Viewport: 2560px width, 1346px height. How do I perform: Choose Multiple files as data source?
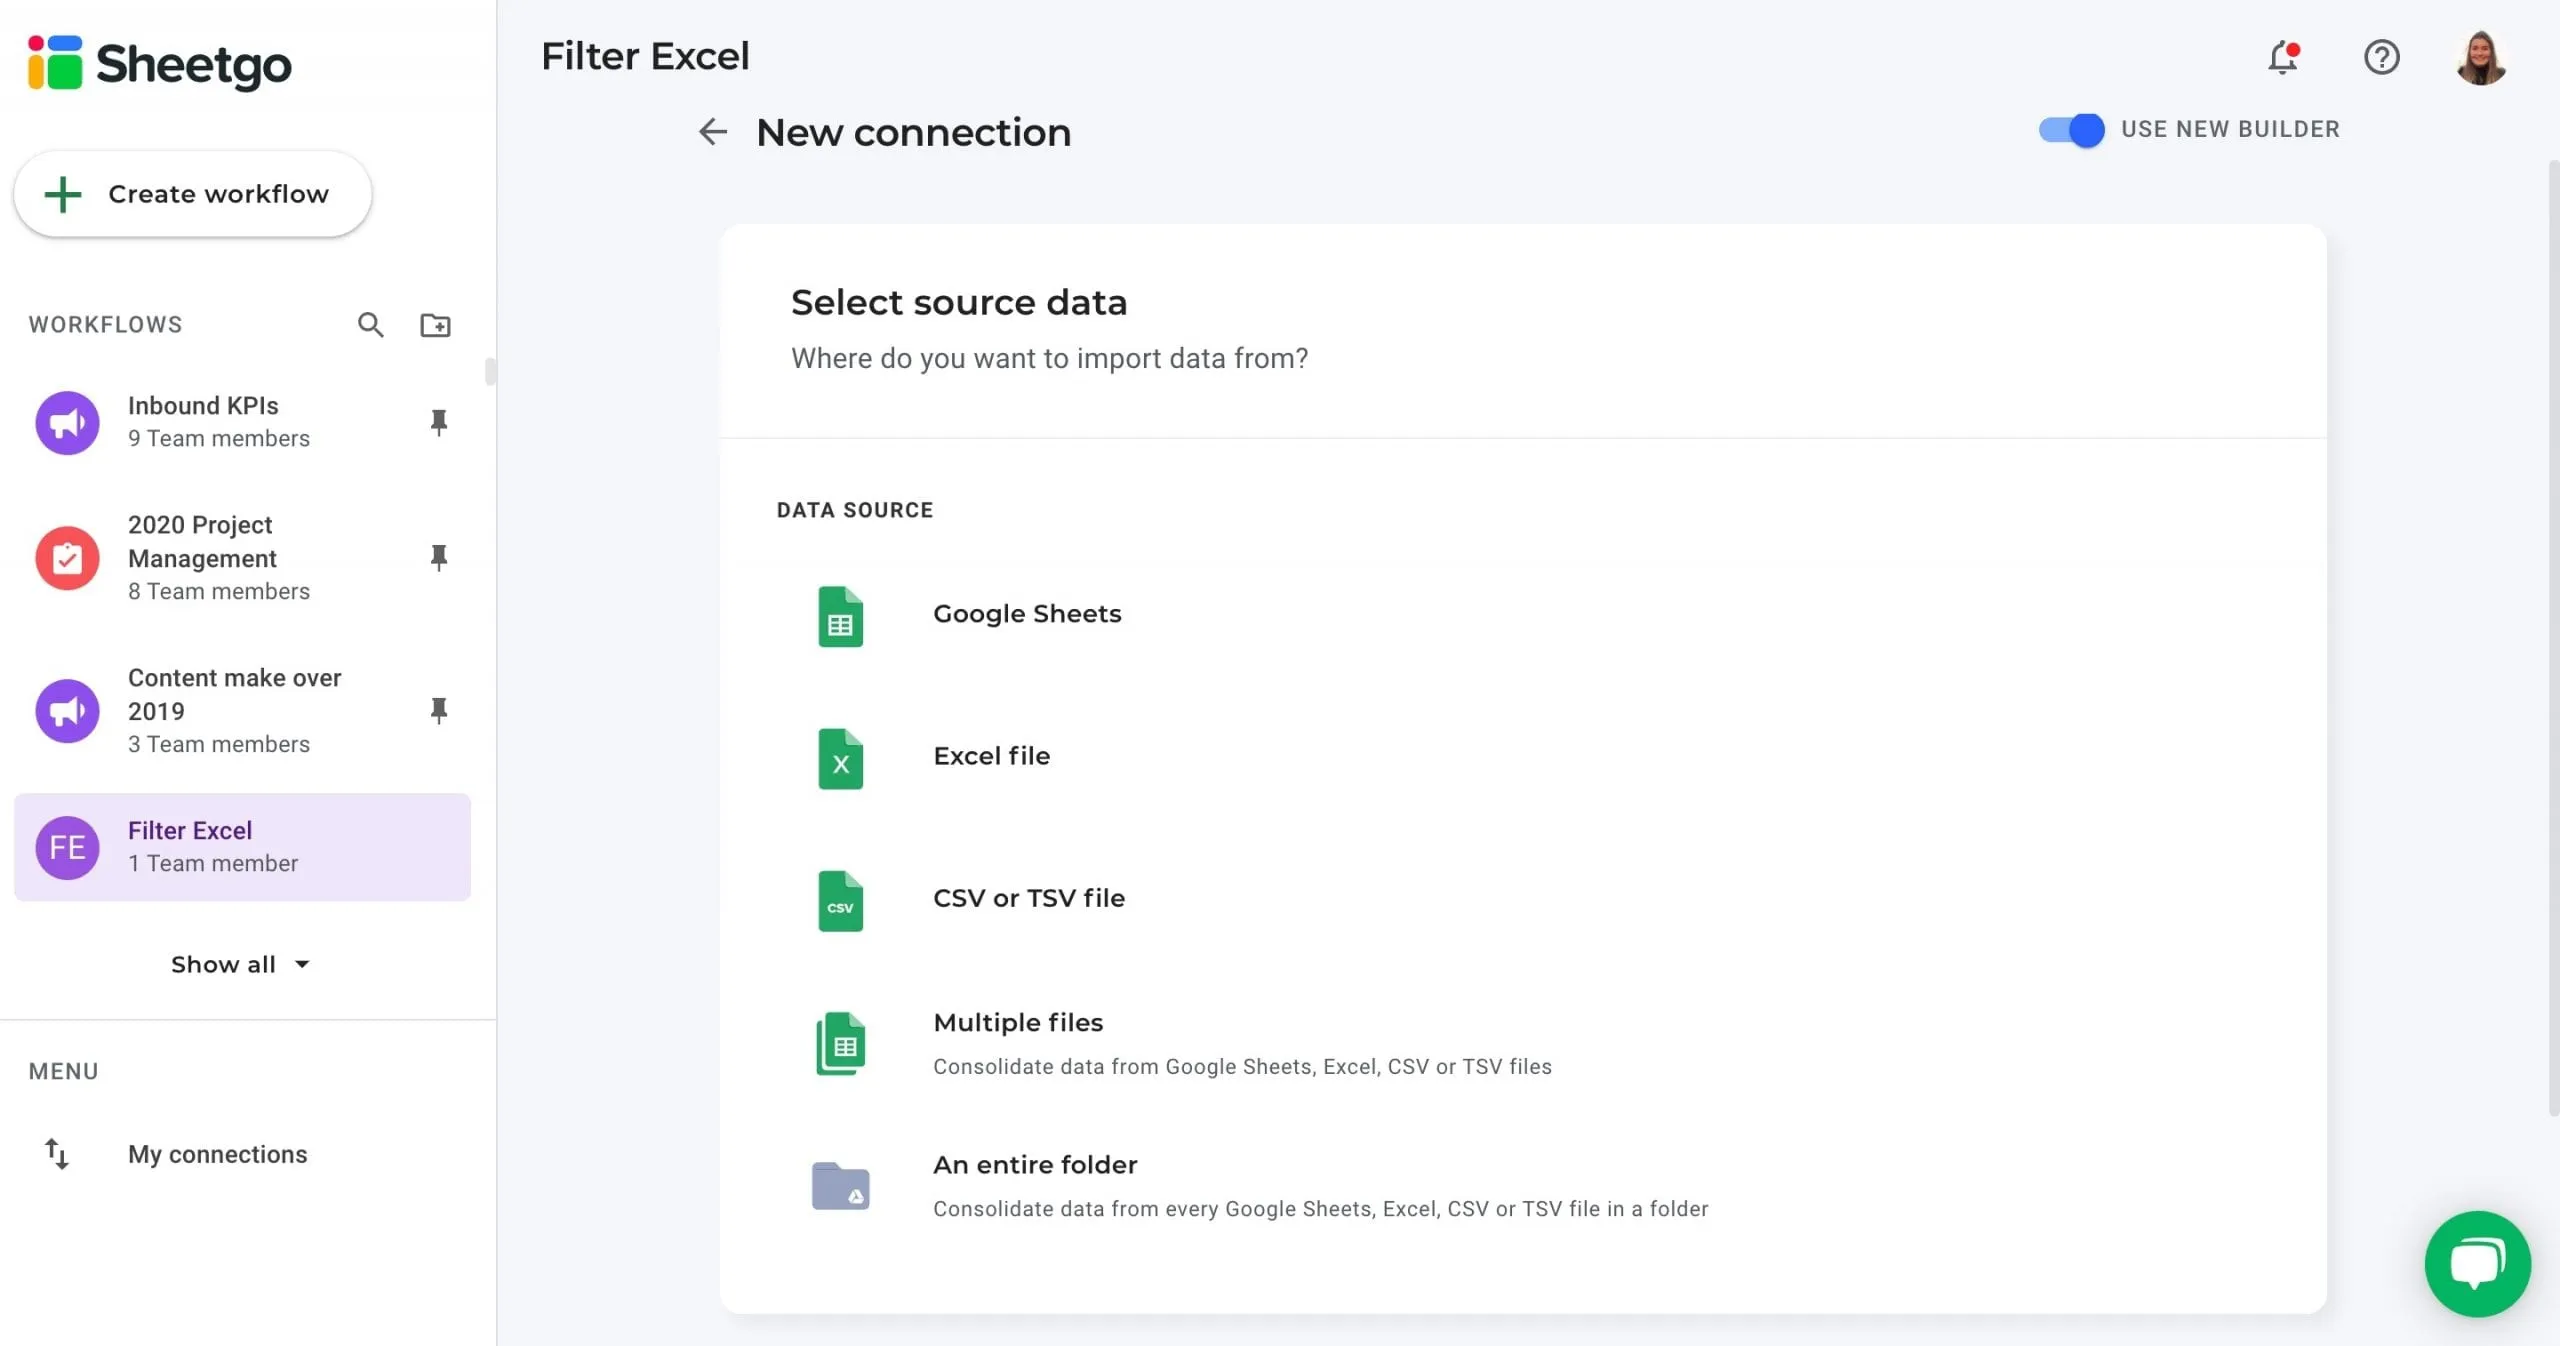click(1522, 1043)
